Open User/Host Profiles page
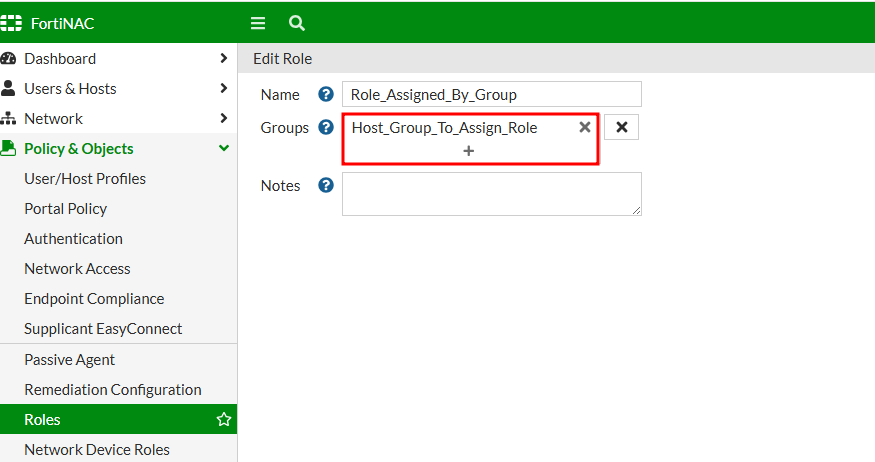This screenshot has height=462, width=875. click(x=85, y=178)
